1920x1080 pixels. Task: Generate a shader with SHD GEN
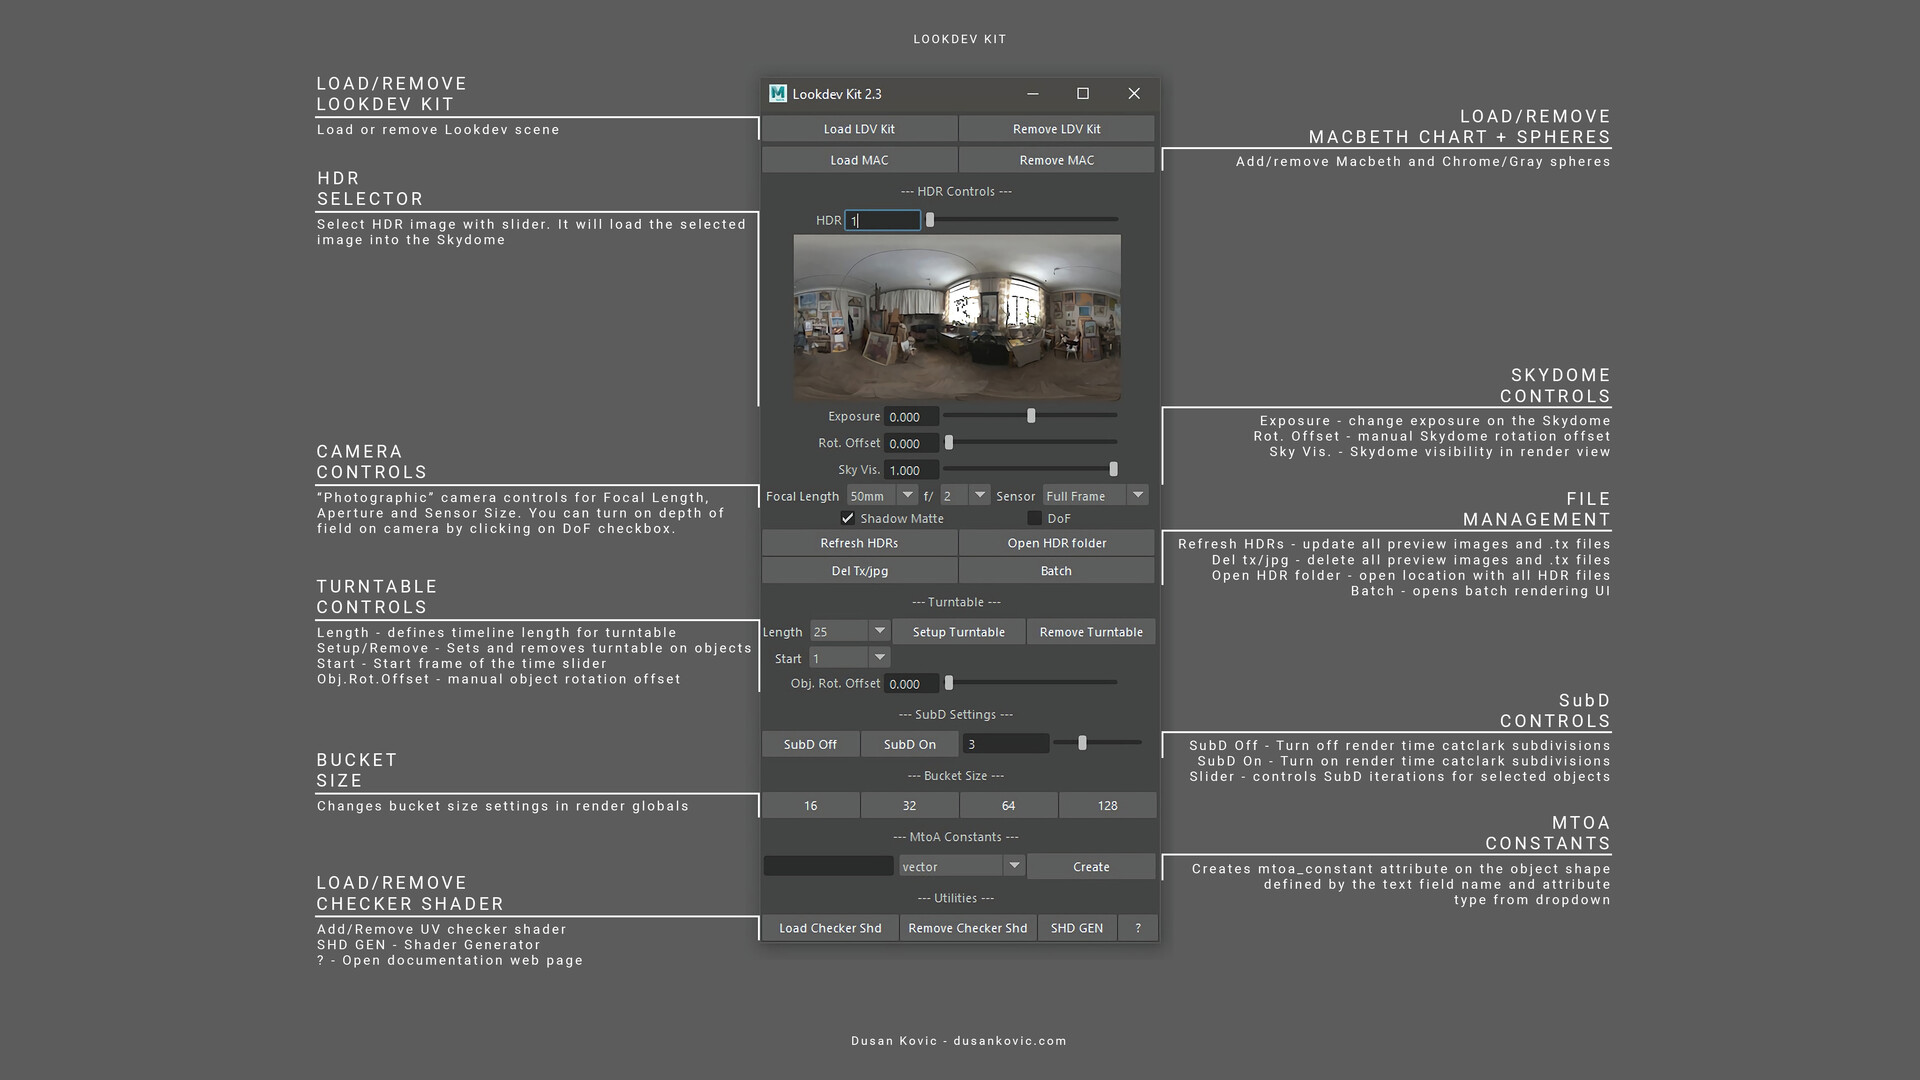tap(1077, 927)
